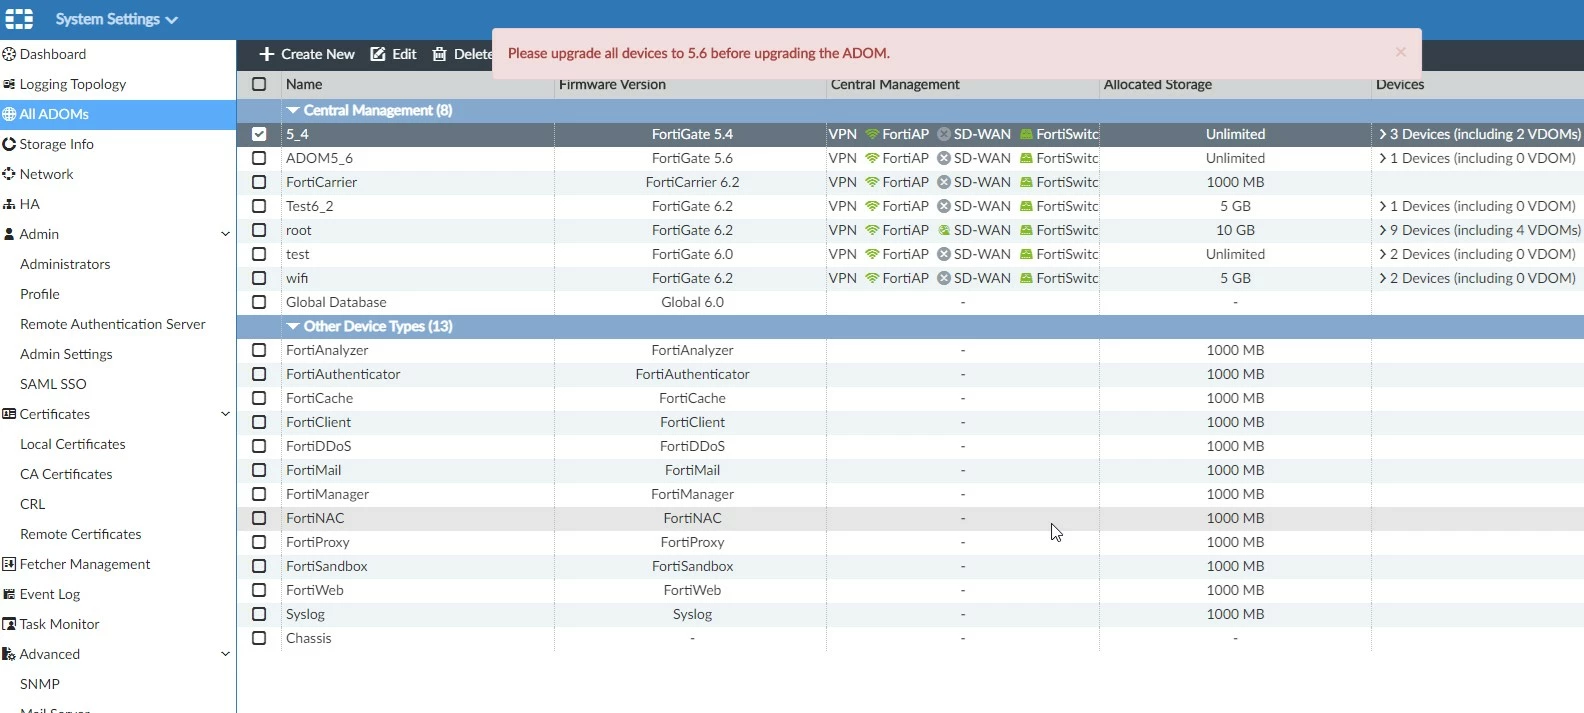Click the Task Monitor sidebar icon
The image size is (1584, 713).
[x=9, y=624]
